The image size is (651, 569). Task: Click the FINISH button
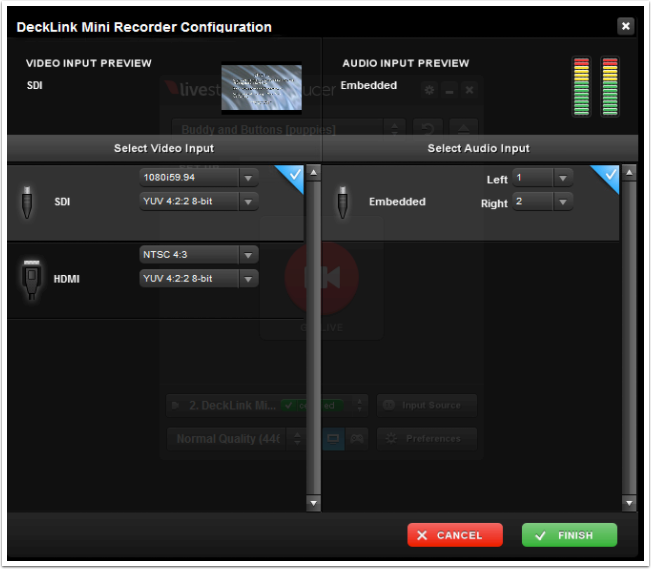tap(569, 535)
